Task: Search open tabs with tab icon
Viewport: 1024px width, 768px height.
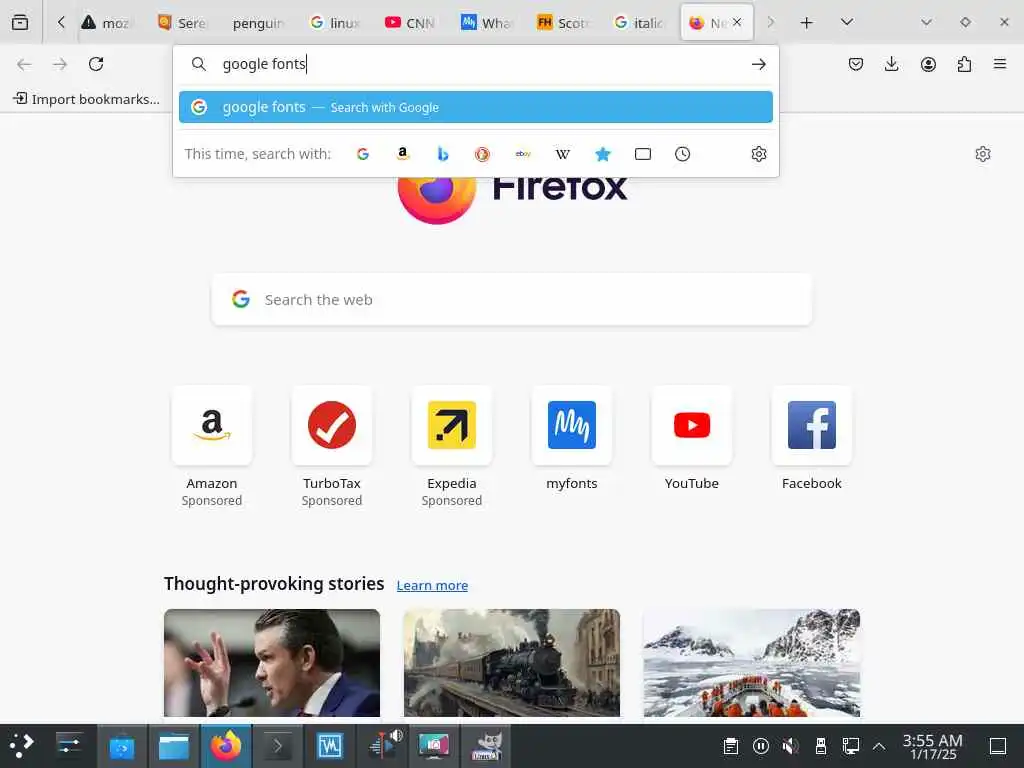Action: click(643, 154)
